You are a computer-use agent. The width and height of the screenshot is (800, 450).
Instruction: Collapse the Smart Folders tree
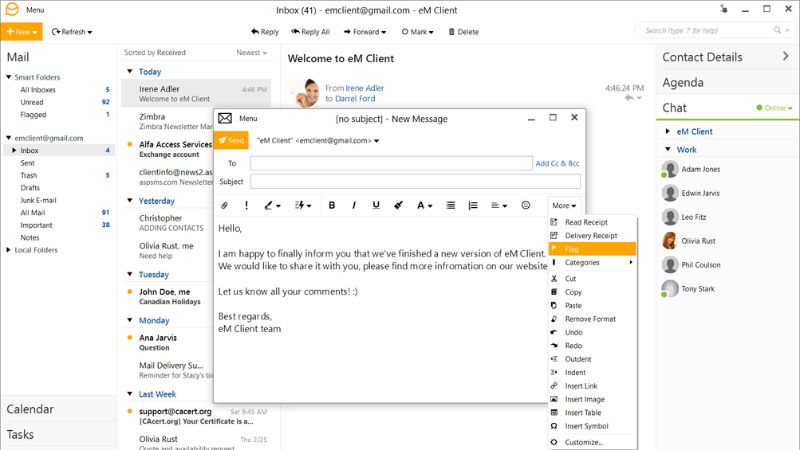(x=9, y=77)
